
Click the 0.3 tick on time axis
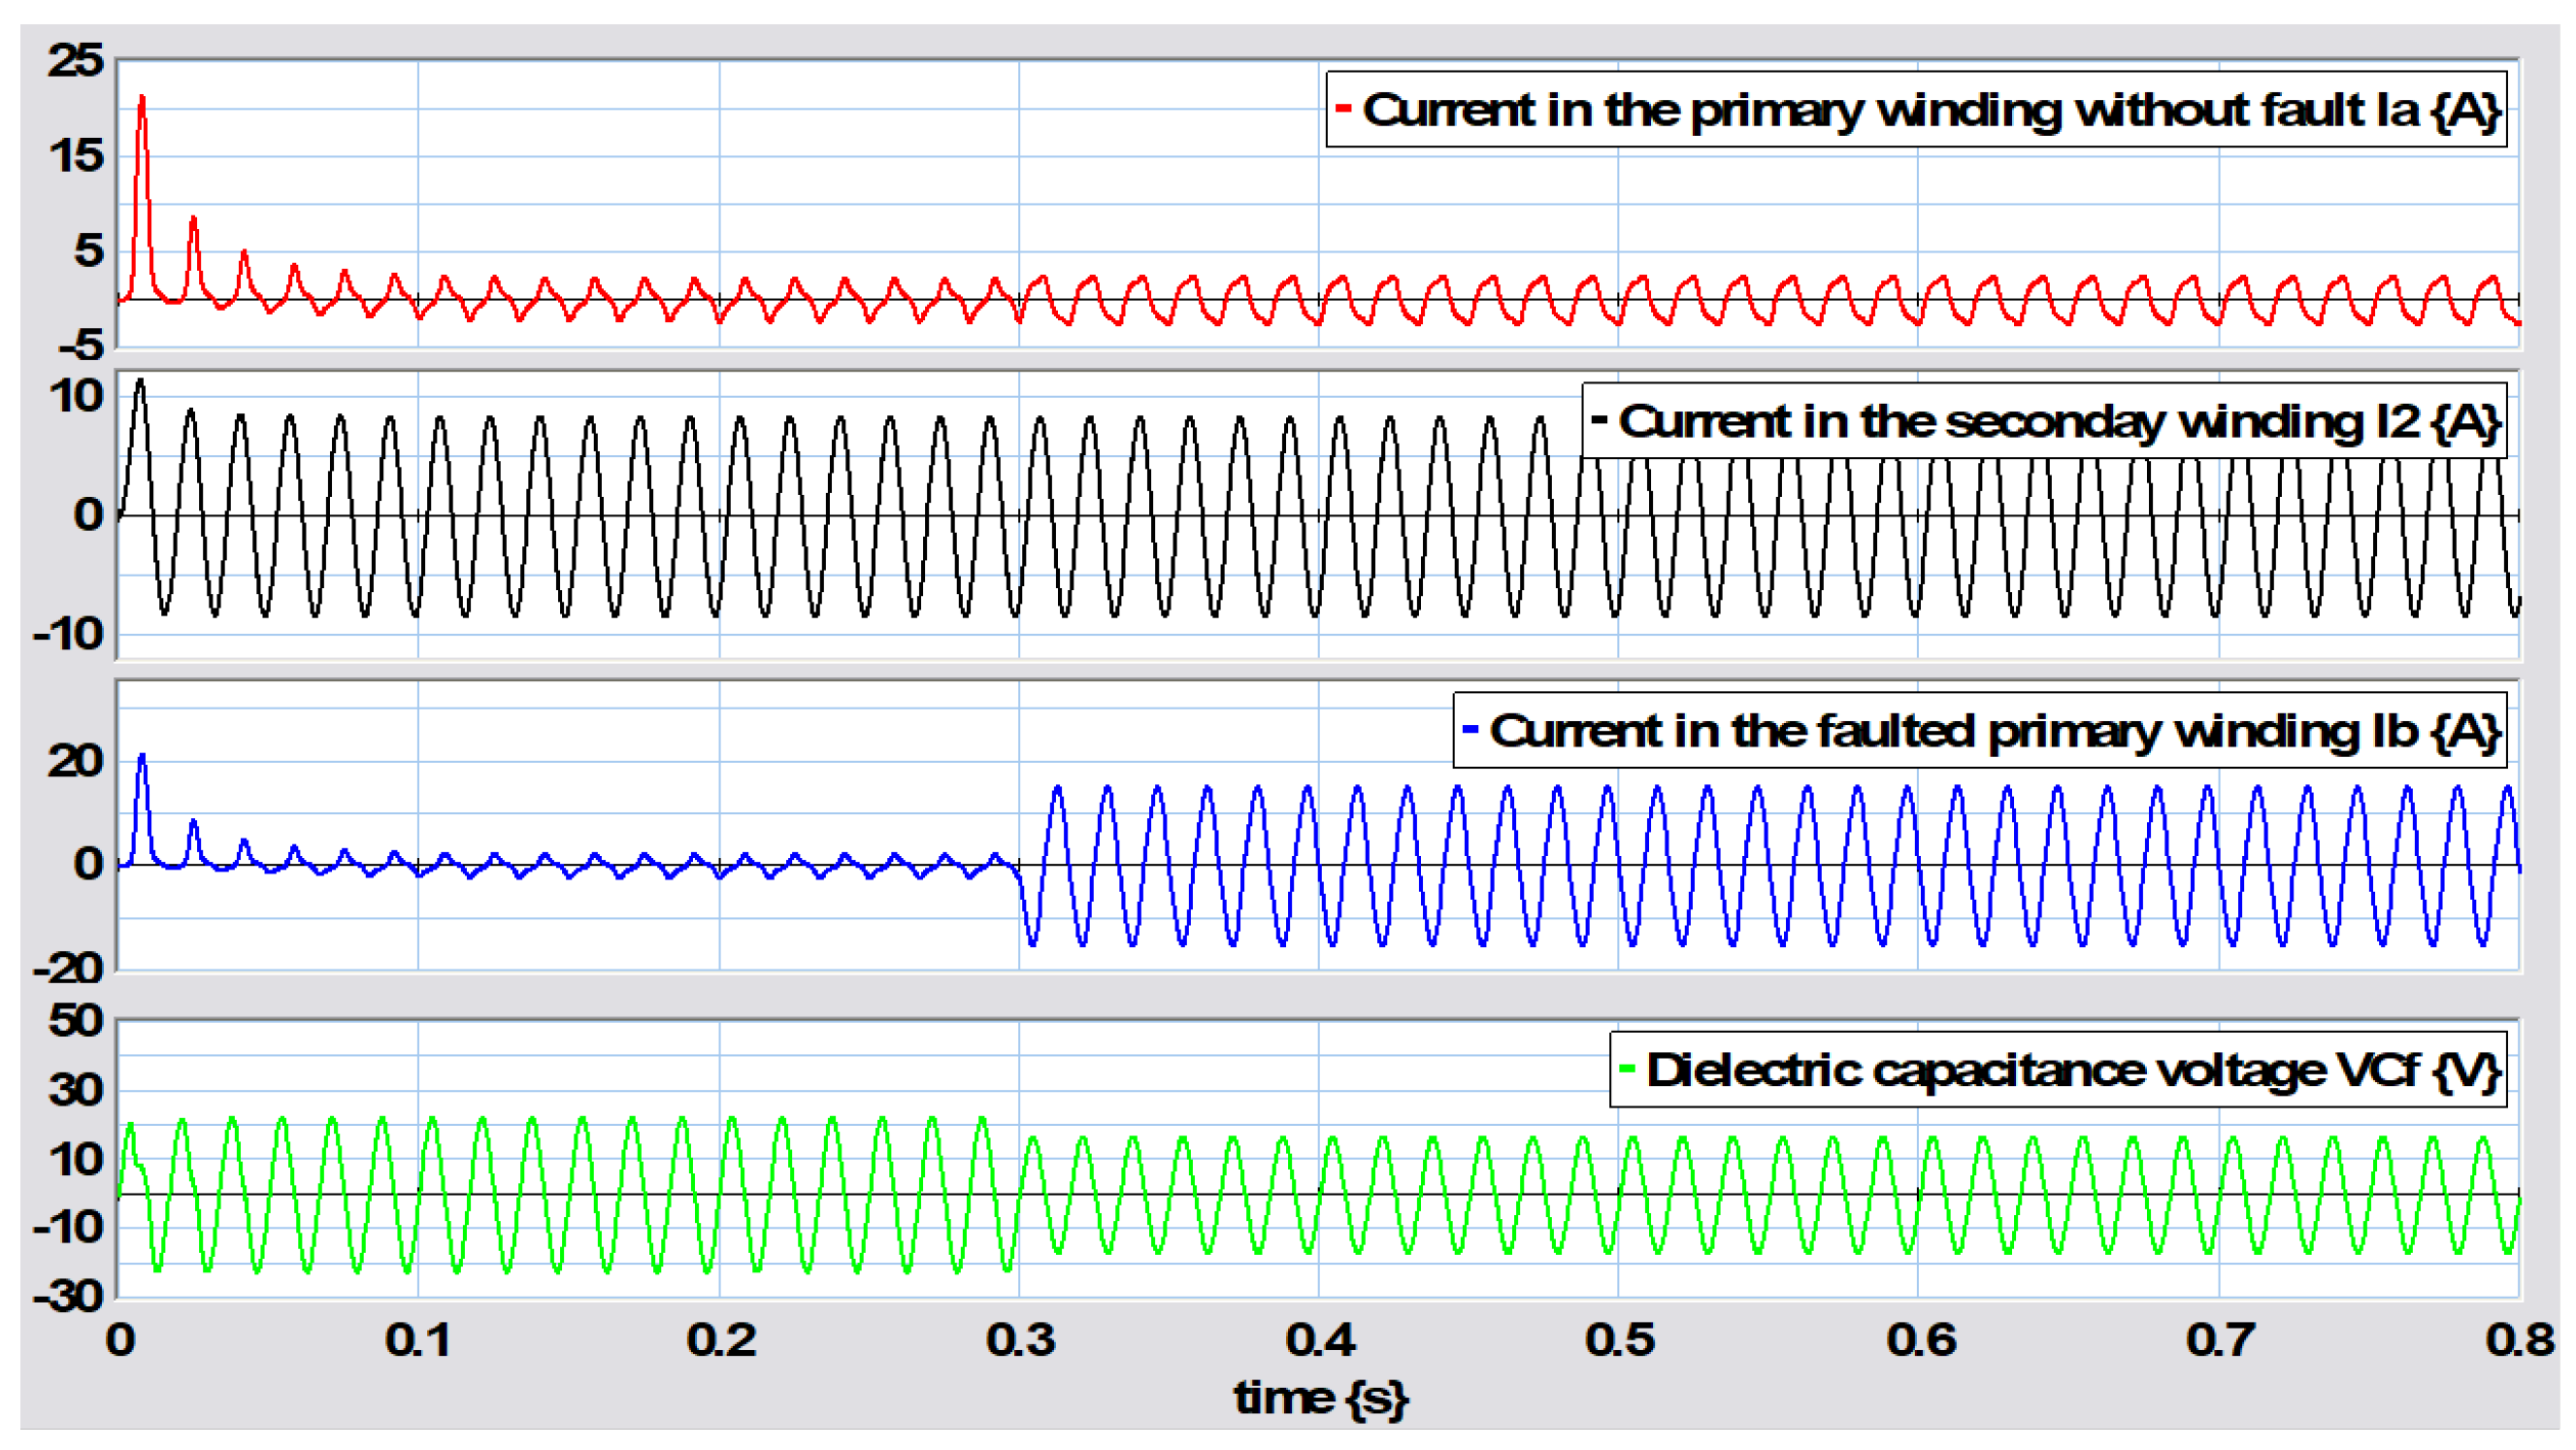1020,1340
